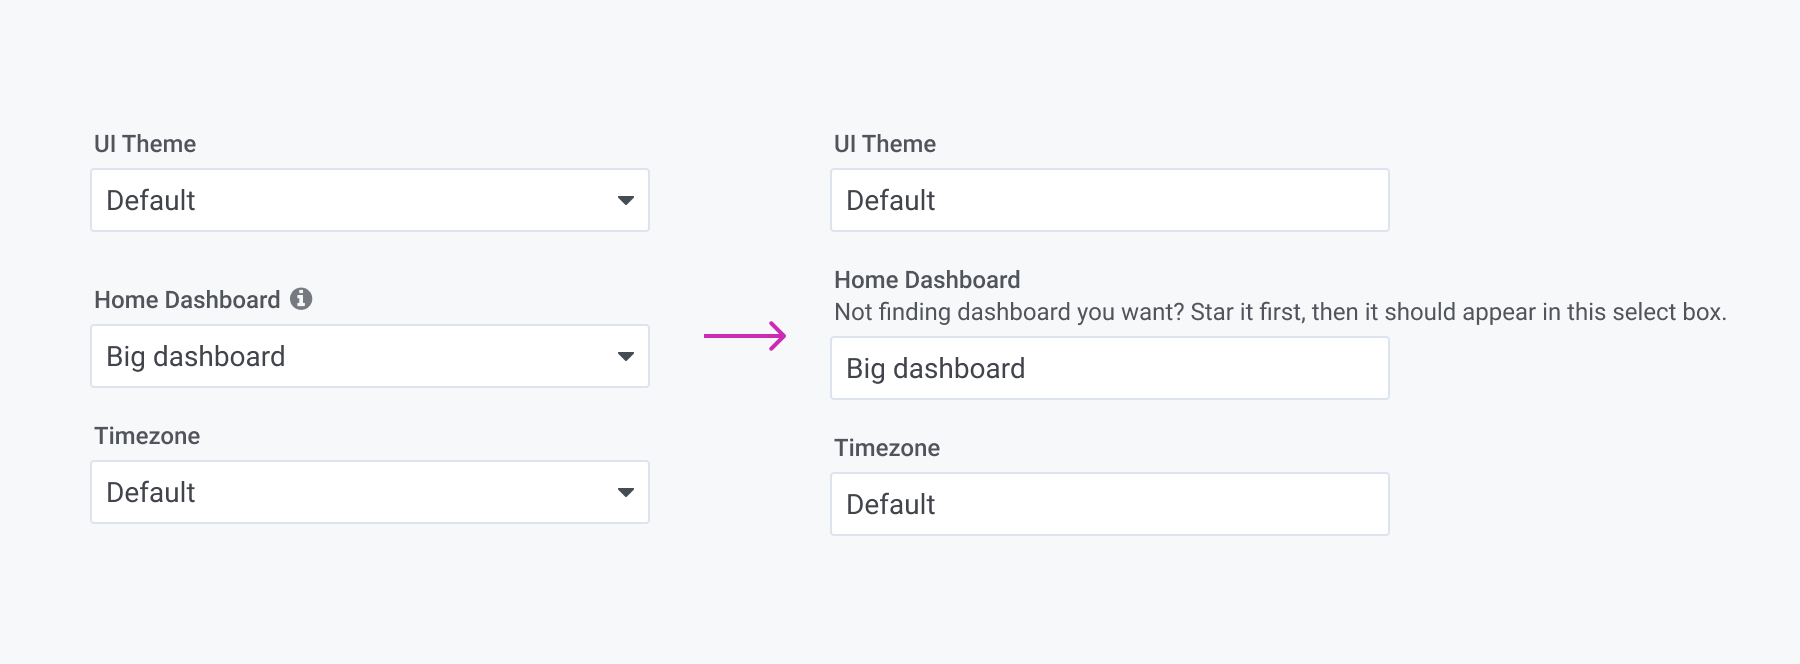Open the Timezone select that has a caret
The width and height of the screenshot is (1800, 664).
(x=370, y=493)
